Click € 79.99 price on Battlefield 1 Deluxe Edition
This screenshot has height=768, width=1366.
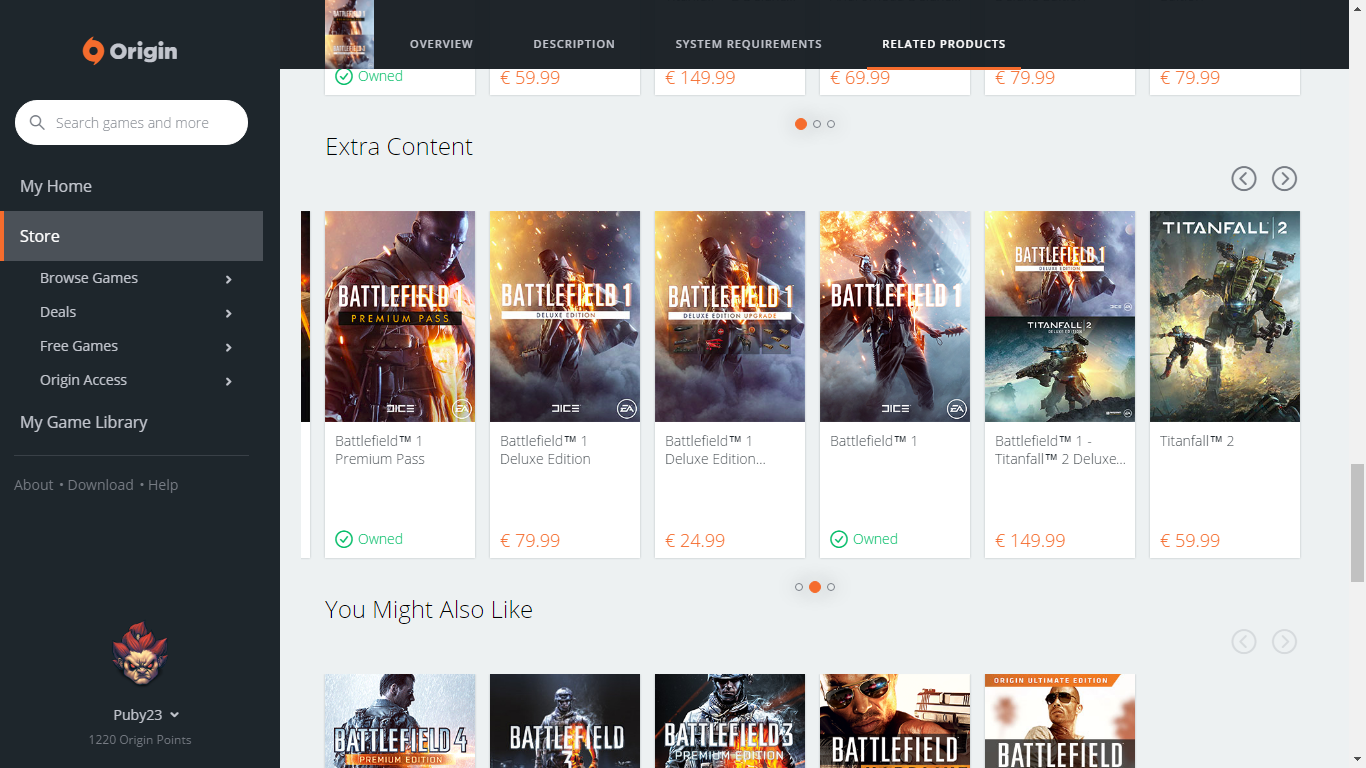(x=530, y=541)
